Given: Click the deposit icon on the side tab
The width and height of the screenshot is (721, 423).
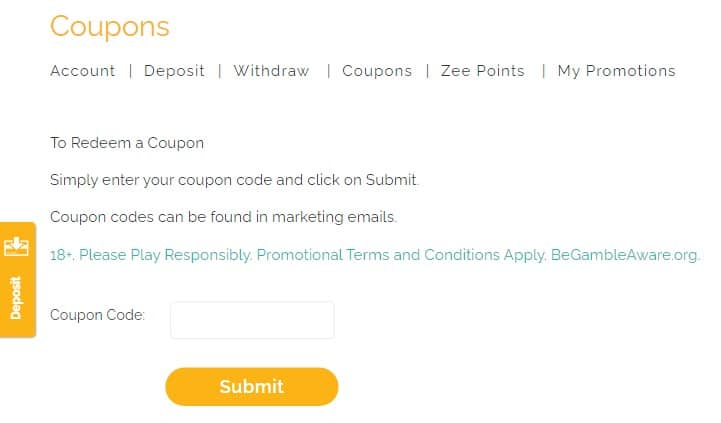Looking at the screenshot, I should [x=17, y=246].
